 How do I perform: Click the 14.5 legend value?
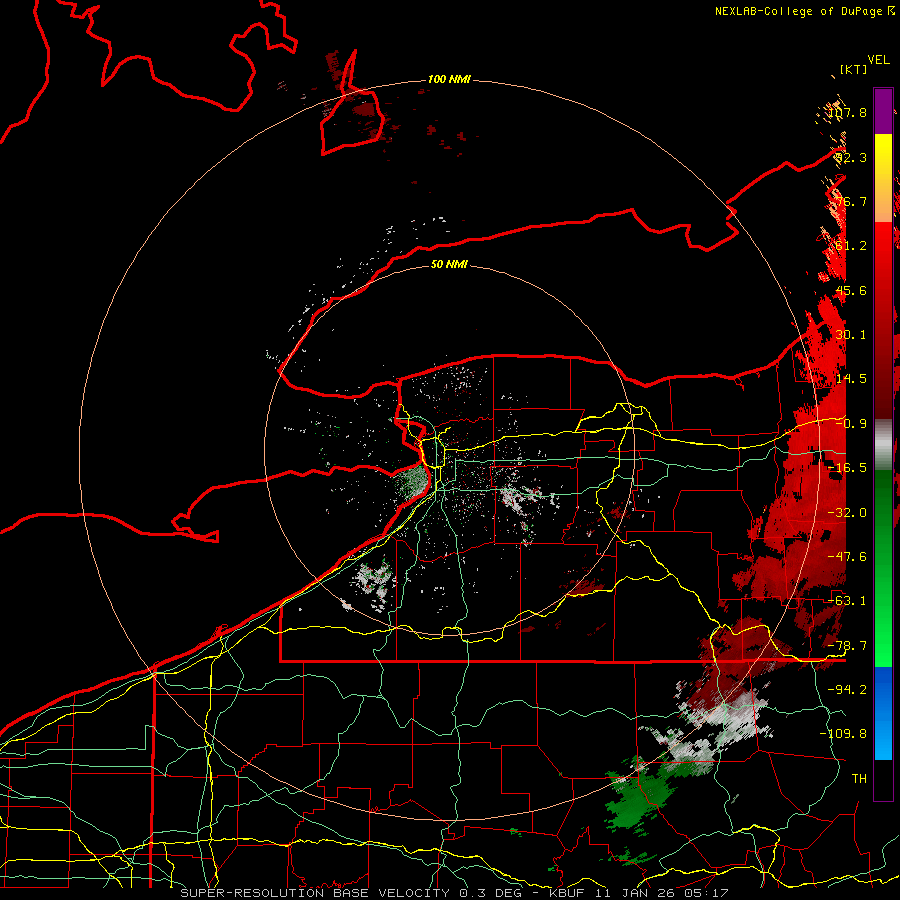pos(851,379)
